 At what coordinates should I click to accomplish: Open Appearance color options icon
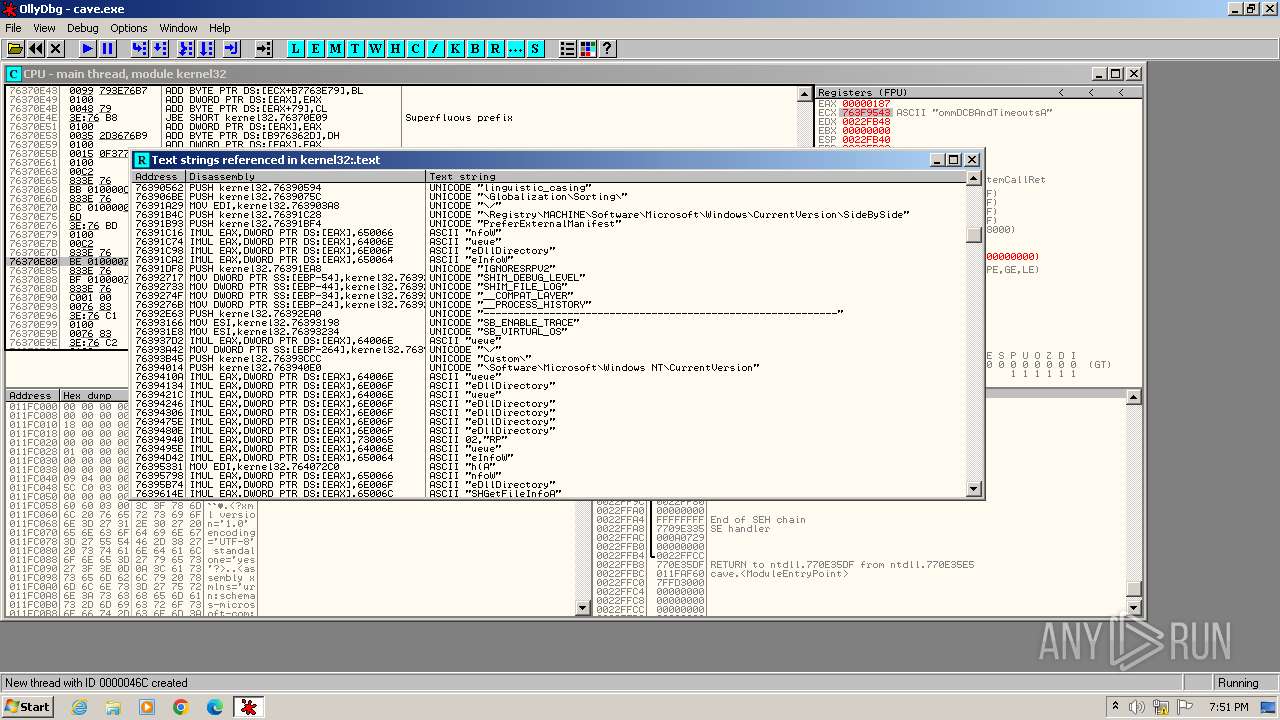587,48
